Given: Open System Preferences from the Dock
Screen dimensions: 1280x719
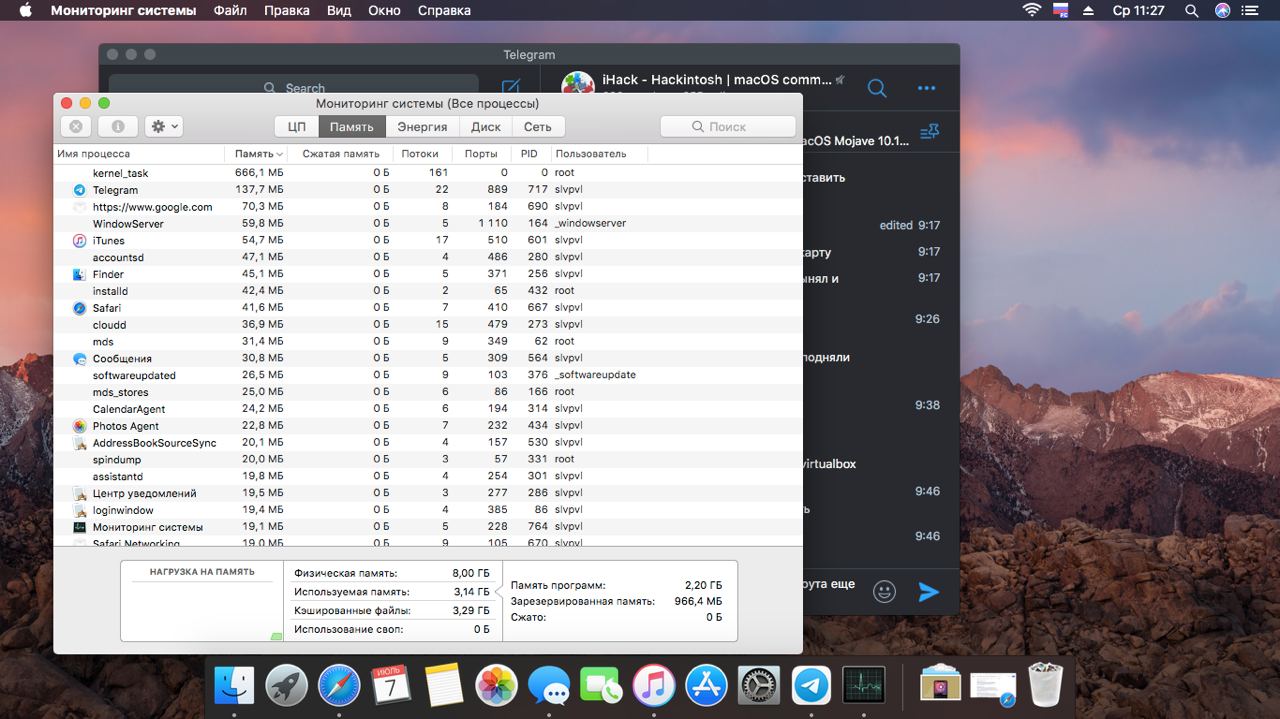Looking at the screenshot, I should (758, 685).
